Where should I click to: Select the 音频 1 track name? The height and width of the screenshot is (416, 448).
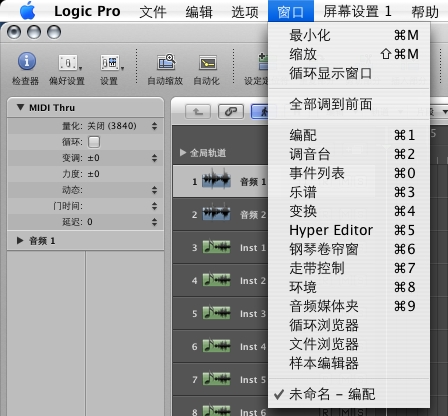pyautogui.click(x=253, y=182)
